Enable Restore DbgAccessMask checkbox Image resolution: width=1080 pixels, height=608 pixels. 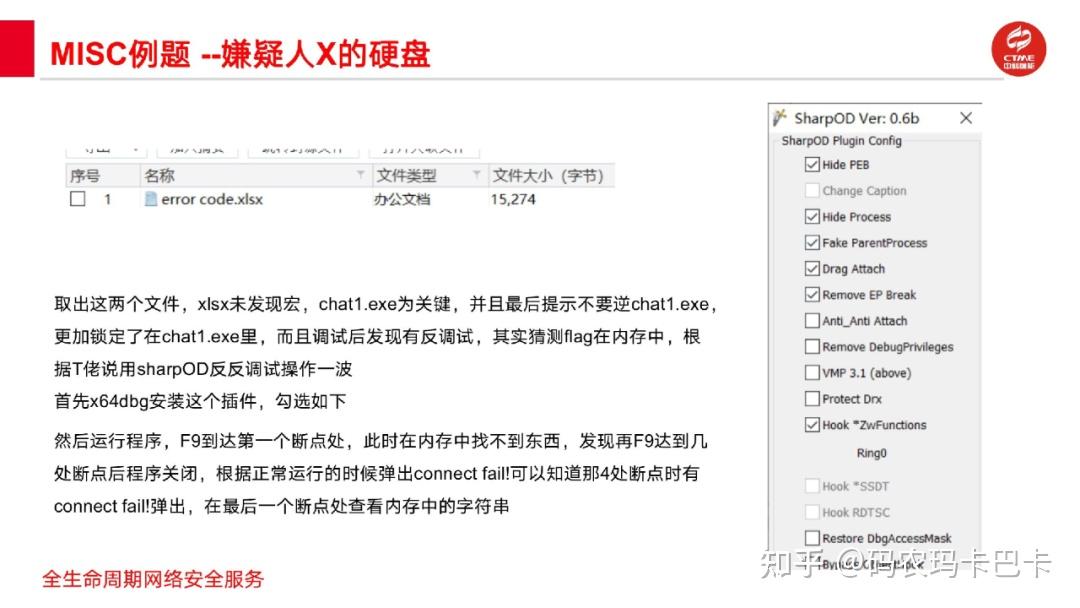tap(812, 538)
